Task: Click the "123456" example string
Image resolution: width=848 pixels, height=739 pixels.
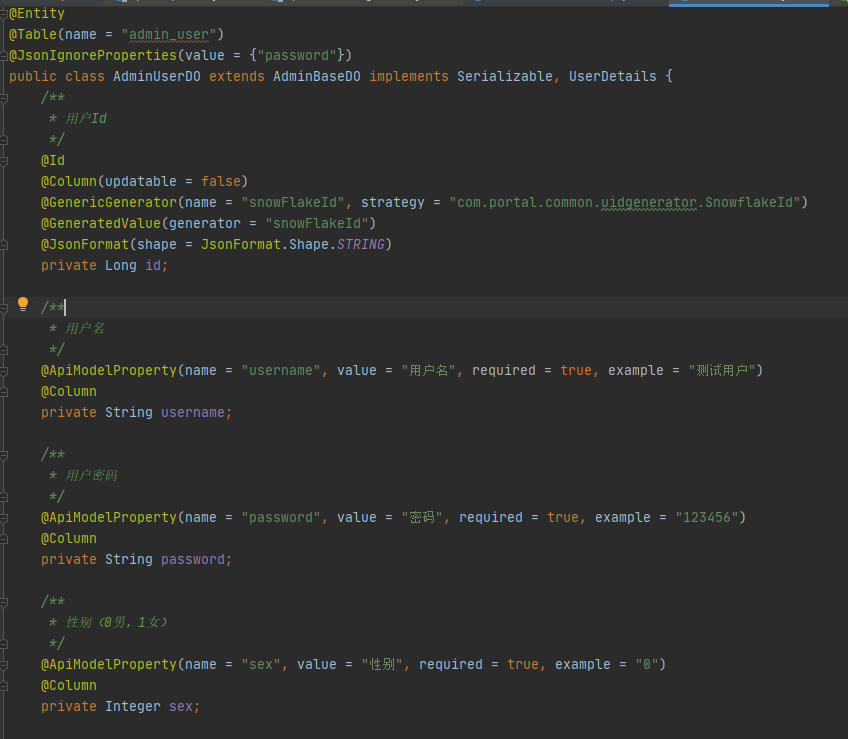Action: (x=707, y=518)
